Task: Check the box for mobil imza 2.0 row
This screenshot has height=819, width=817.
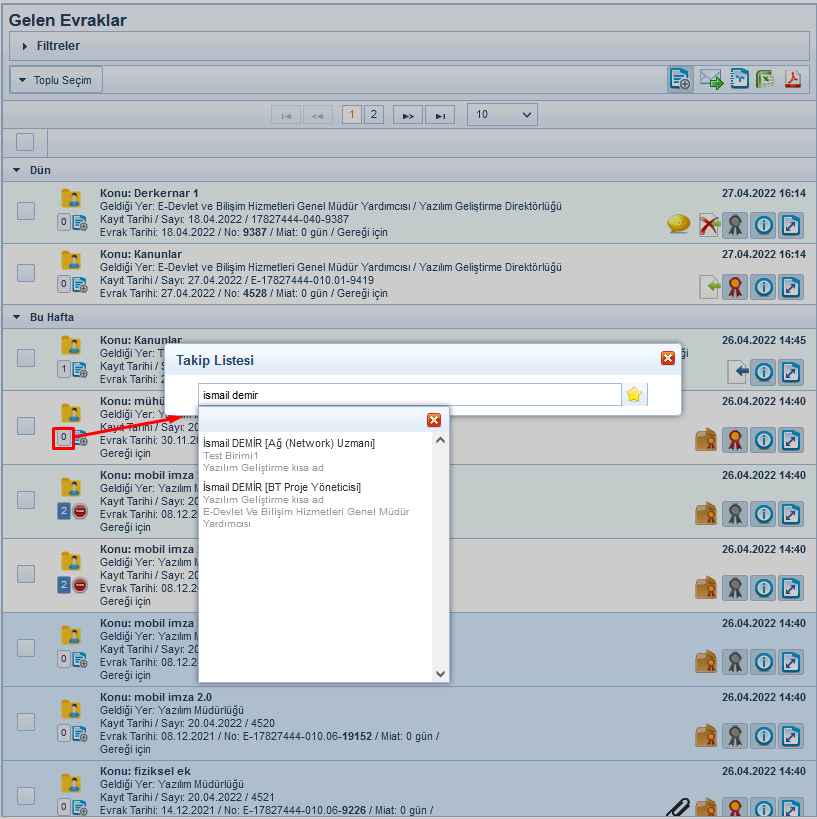Action: click(26, 721)
